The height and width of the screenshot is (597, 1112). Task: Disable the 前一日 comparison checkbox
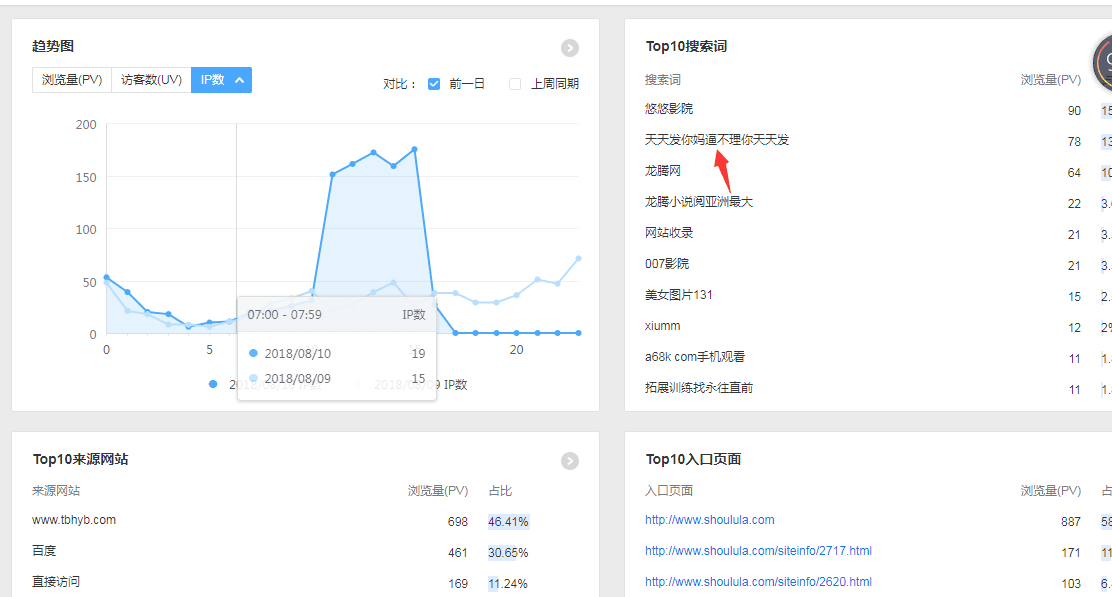point(434,83)
